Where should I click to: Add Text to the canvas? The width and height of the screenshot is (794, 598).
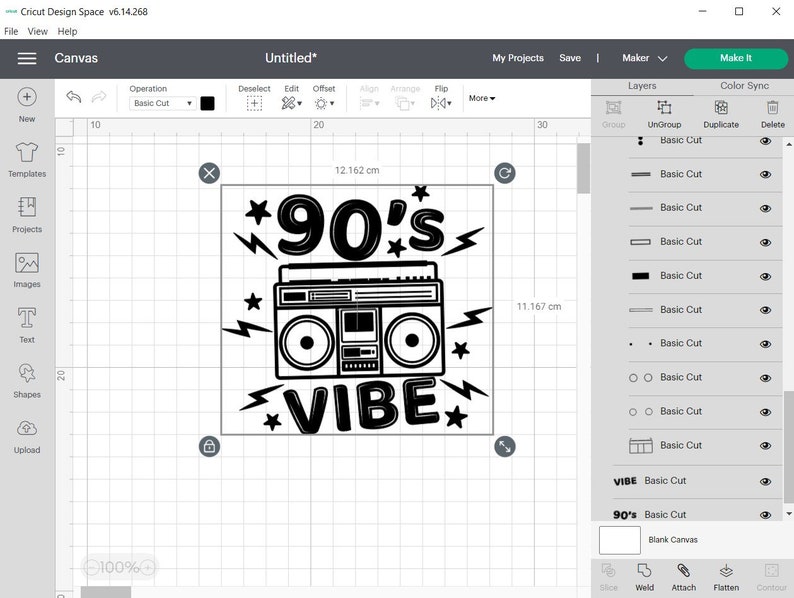coord(27,326)
